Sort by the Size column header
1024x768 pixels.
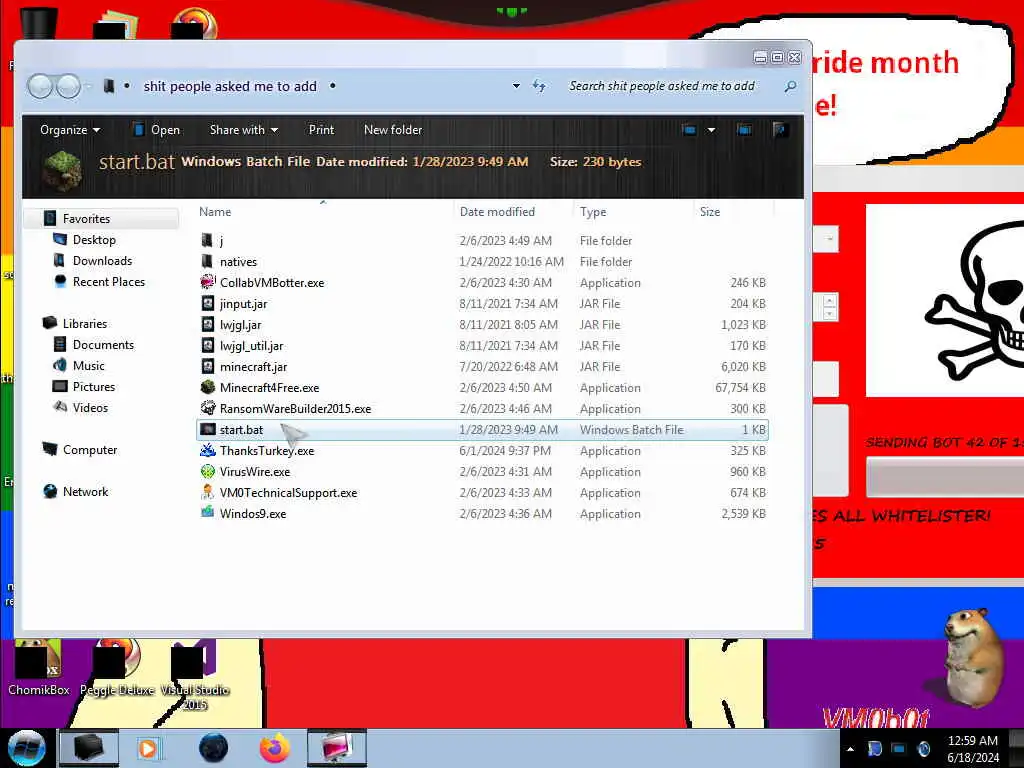[x=733, y=212]
